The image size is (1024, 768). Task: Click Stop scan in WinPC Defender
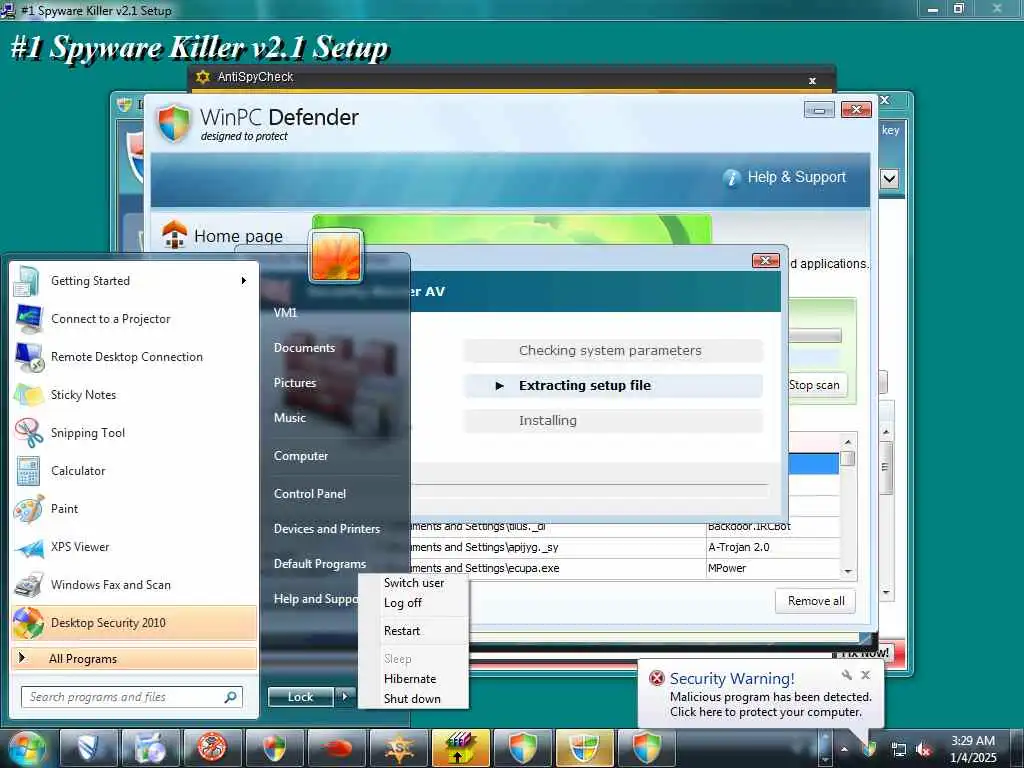point(815,385)
